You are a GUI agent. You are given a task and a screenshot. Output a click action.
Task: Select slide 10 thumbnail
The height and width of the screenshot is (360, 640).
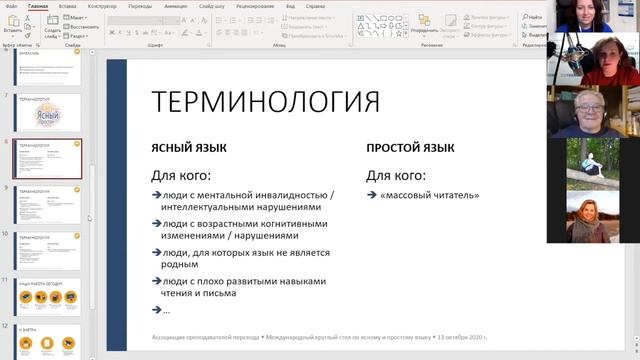(47, 251)
